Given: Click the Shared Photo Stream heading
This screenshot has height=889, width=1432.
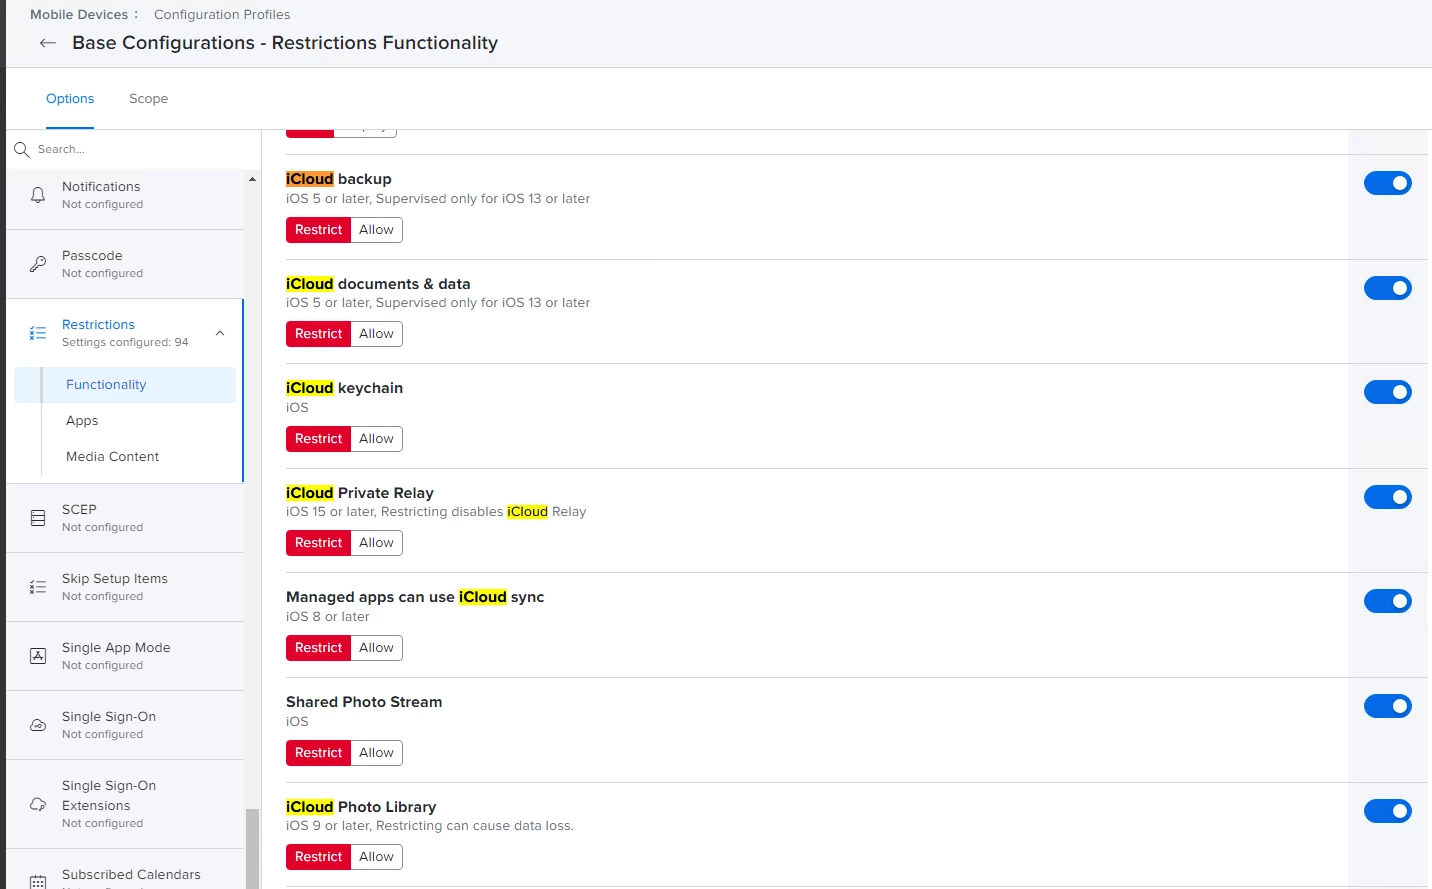Looking at the screenshot, I should pyautogui.click(x=364, y=702).
